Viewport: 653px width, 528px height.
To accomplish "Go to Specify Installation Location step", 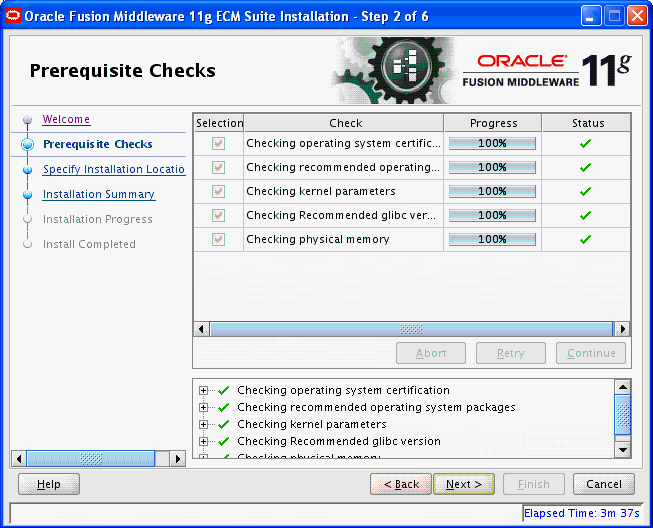I will [114, 169].
